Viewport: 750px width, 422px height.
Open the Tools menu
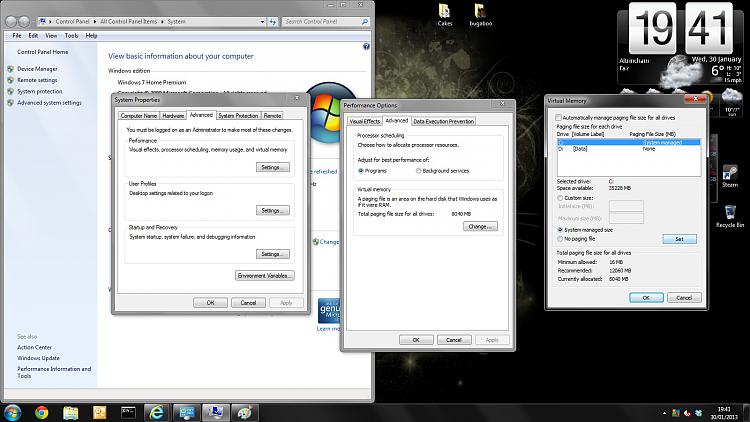(71, 35)
